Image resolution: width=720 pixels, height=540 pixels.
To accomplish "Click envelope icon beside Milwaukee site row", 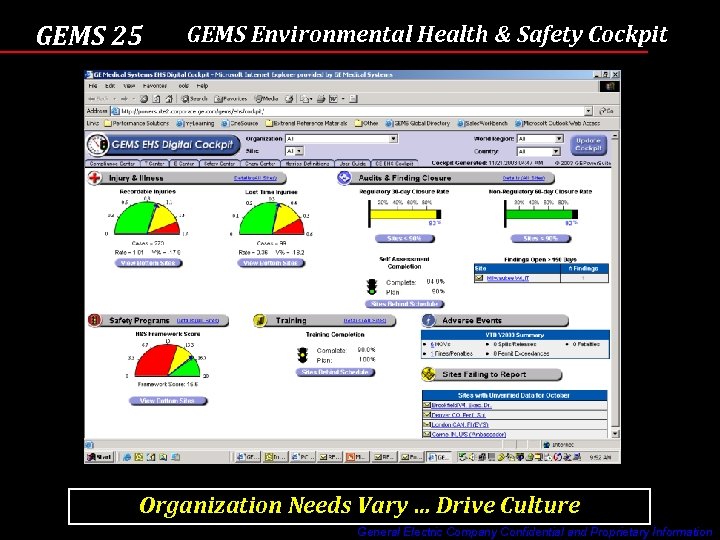I will [479, 278].
